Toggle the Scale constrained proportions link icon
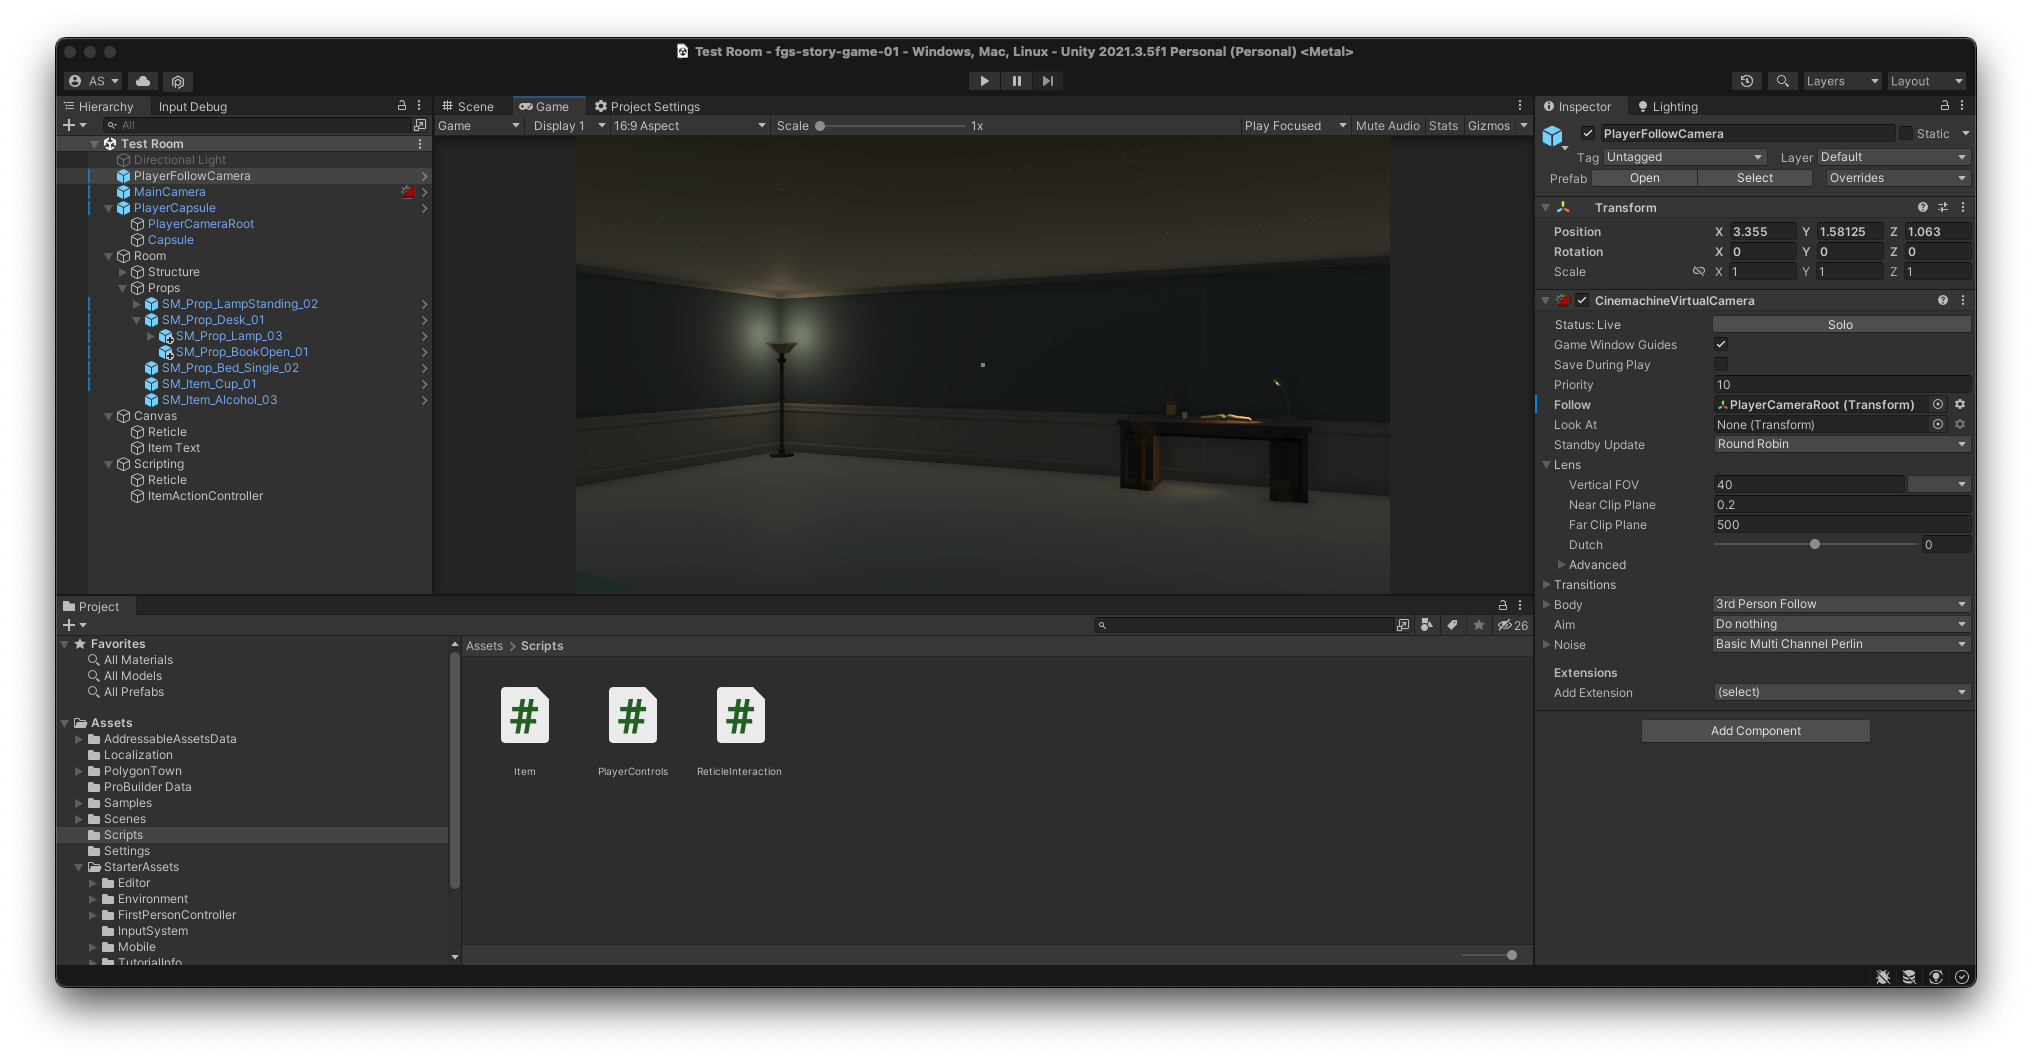Screen dimensions: 2032x1061 [x=1698, y=271]
